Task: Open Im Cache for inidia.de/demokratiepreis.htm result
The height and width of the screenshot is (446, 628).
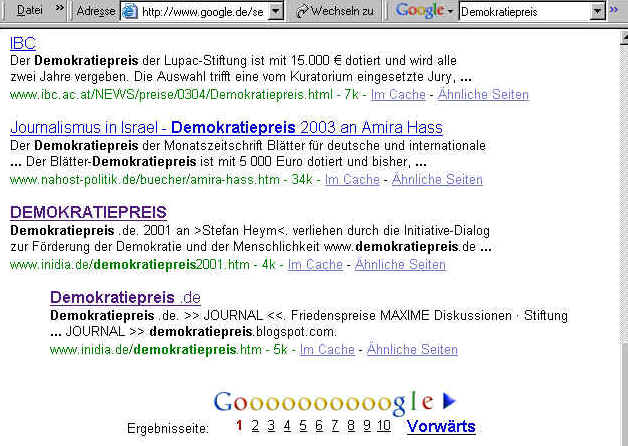Action: (x=327, y=350)
